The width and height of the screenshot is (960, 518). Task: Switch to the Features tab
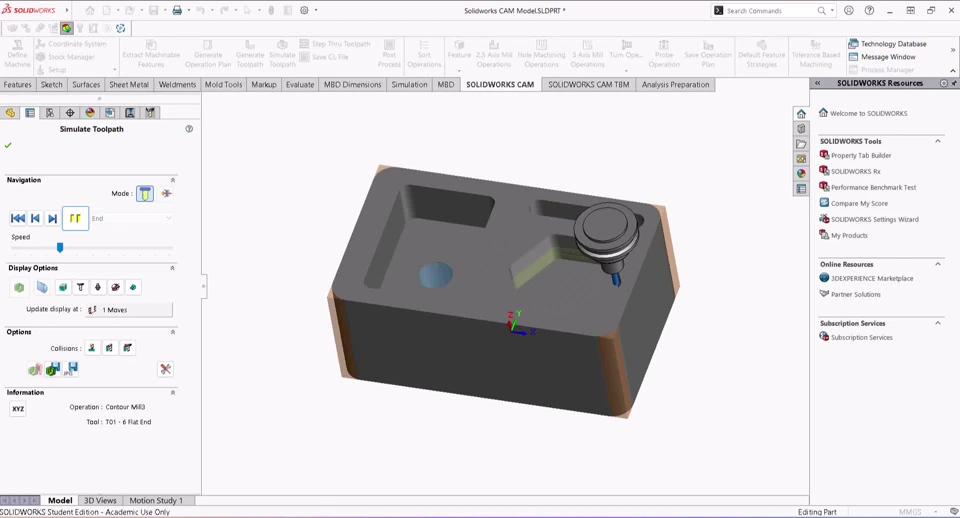pos(18,84)
